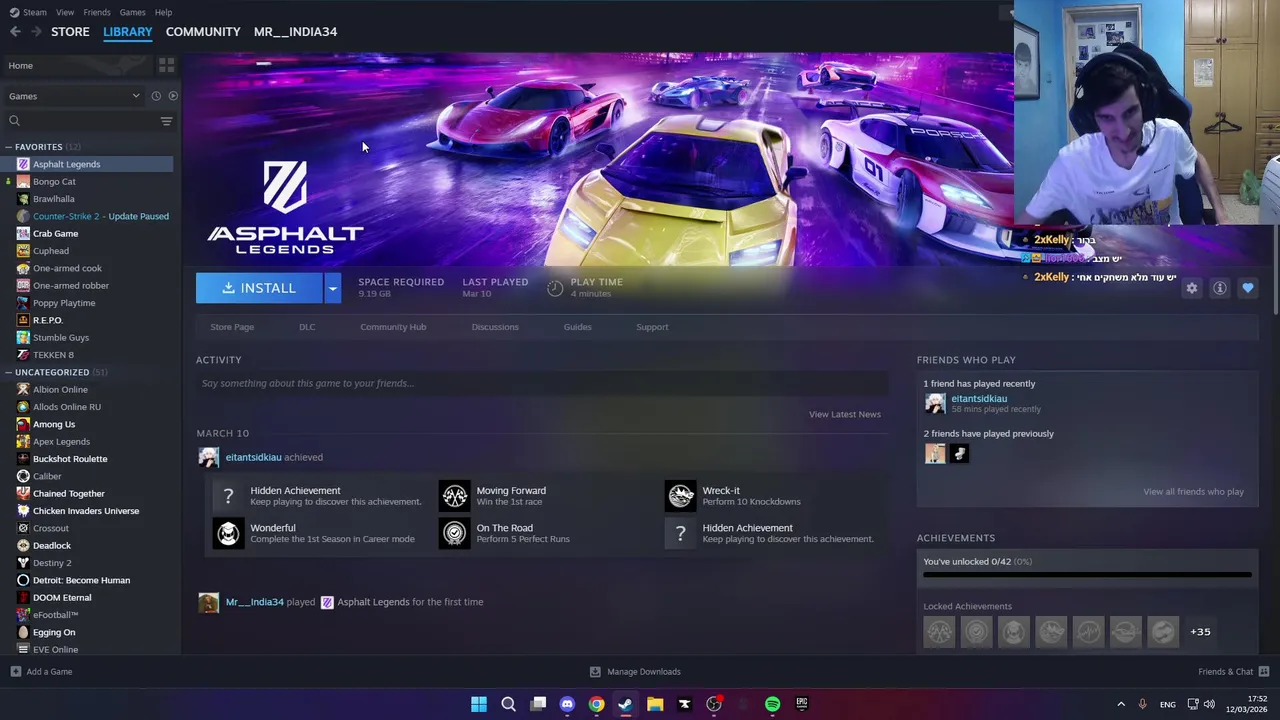The width and height of the screenshot is (1280, 720).
Task: Click Add a Game
Action: (x=41, y=672)
